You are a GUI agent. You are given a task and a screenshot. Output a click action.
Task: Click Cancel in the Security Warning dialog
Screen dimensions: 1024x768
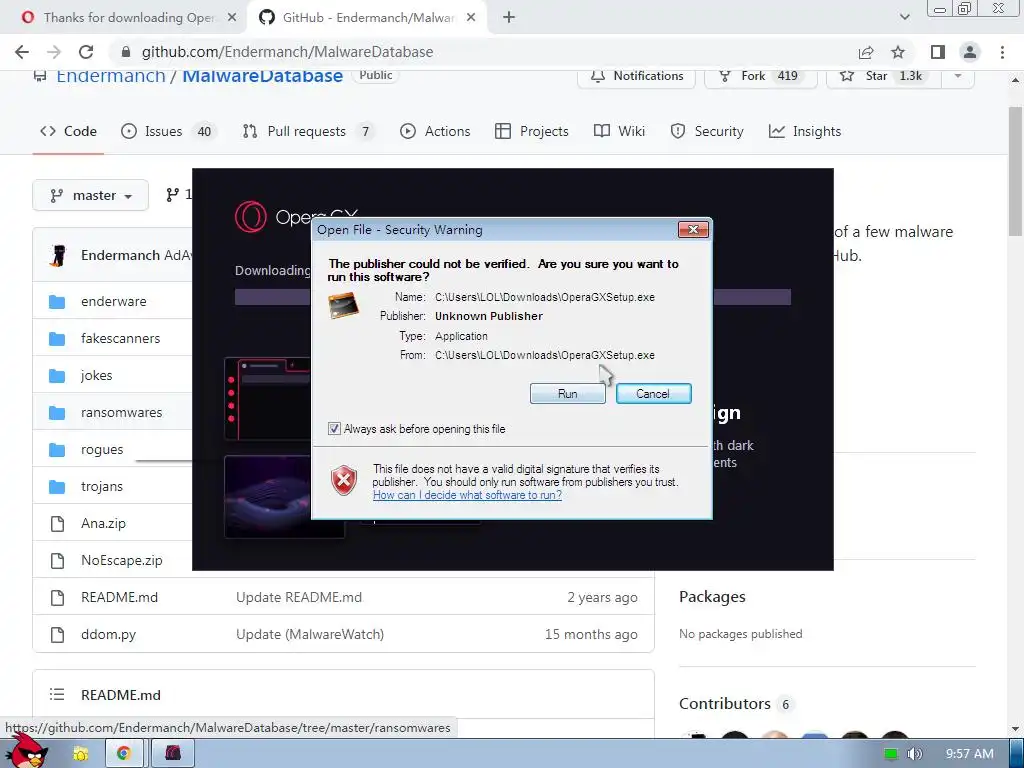coord(654,394)
